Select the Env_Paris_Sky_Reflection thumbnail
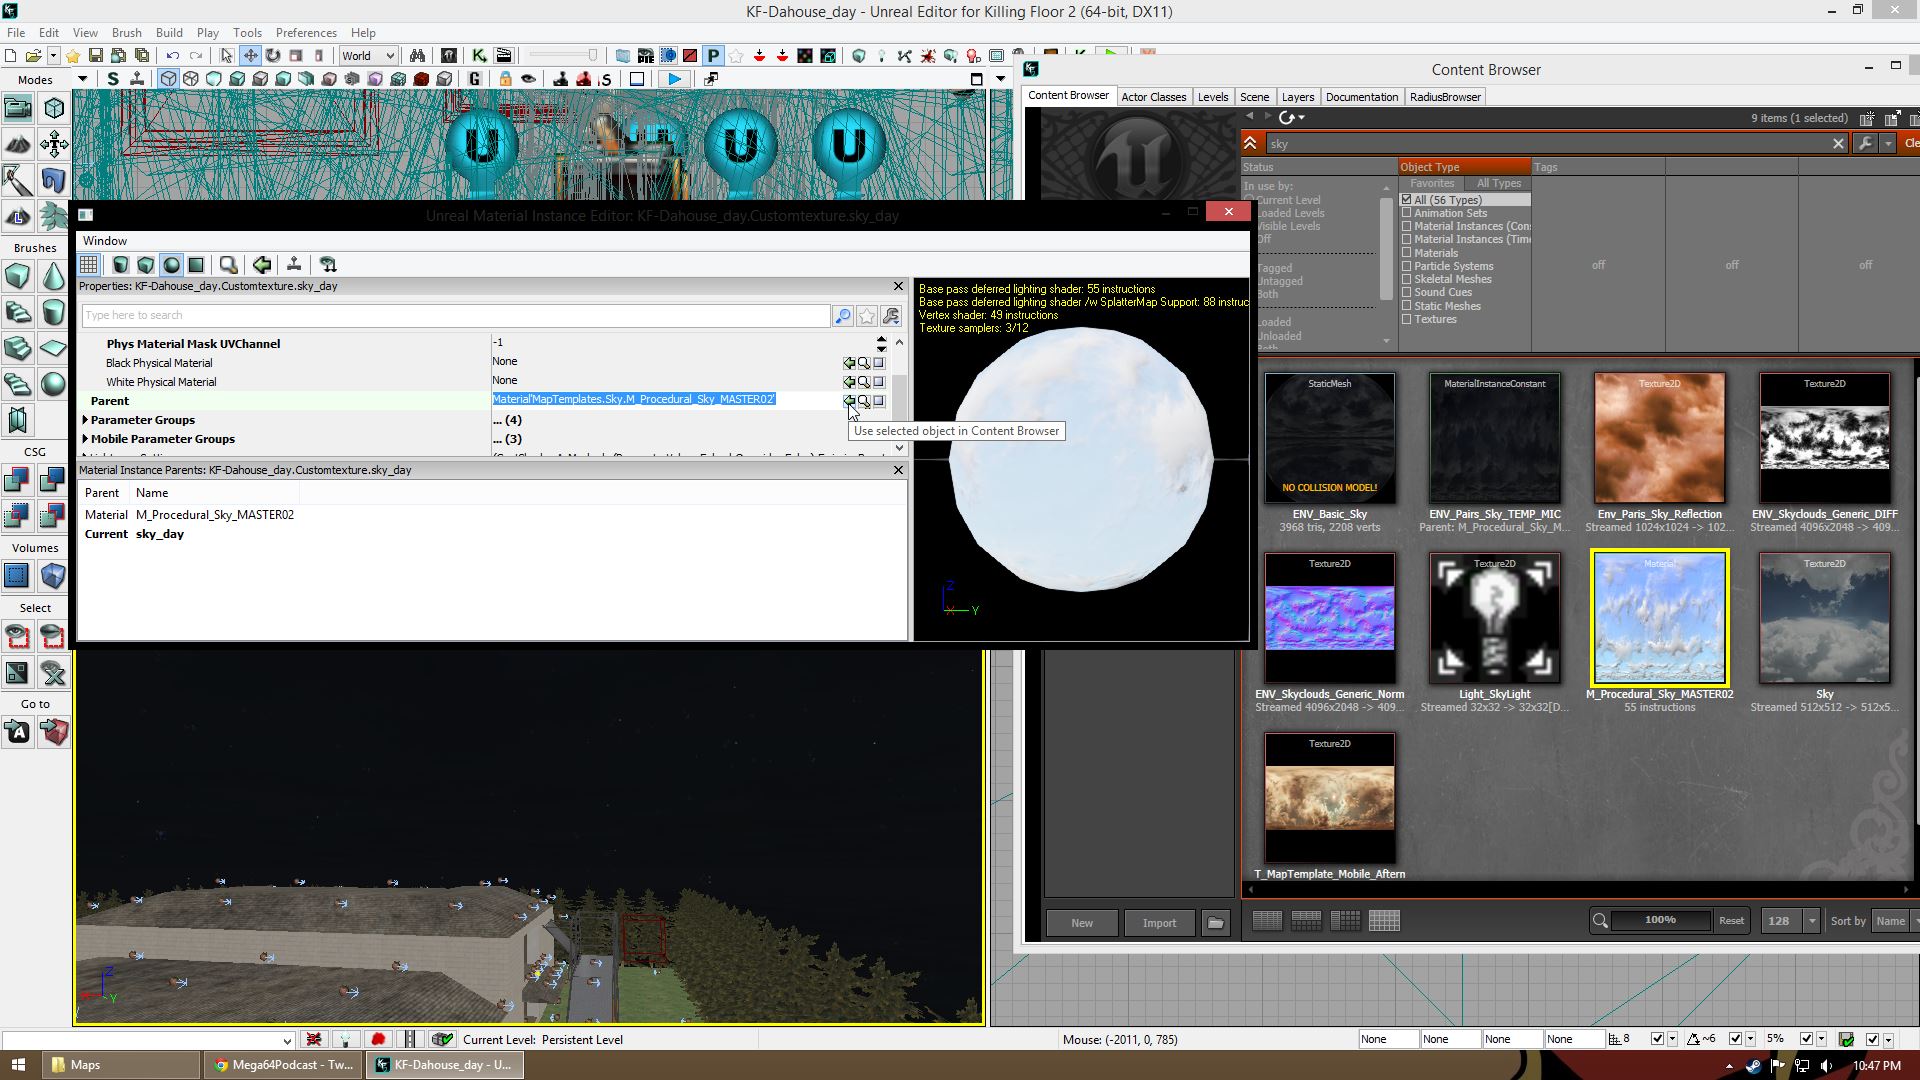 tap(1659, 438)
